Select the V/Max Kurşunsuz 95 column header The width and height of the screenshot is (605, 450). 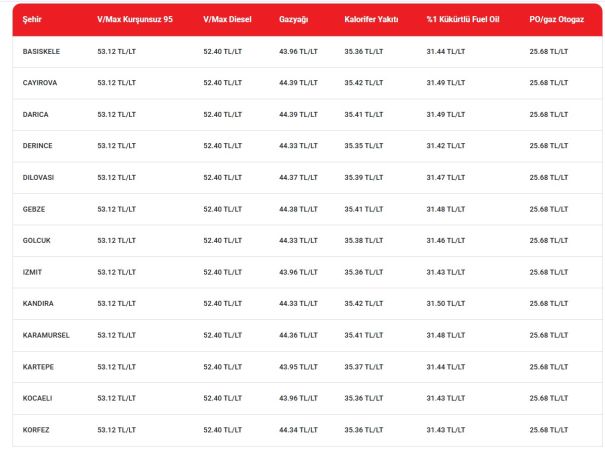[135, 19]
